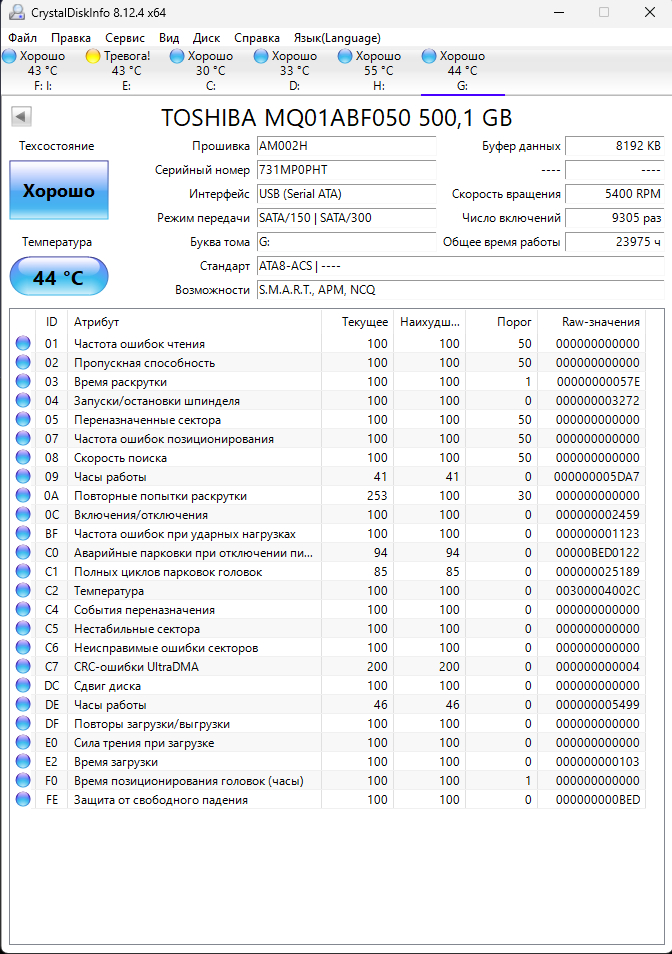Screen dimensions: 672x954
Task: Click the previous disk arrow icon
Action: pos(21,116)
